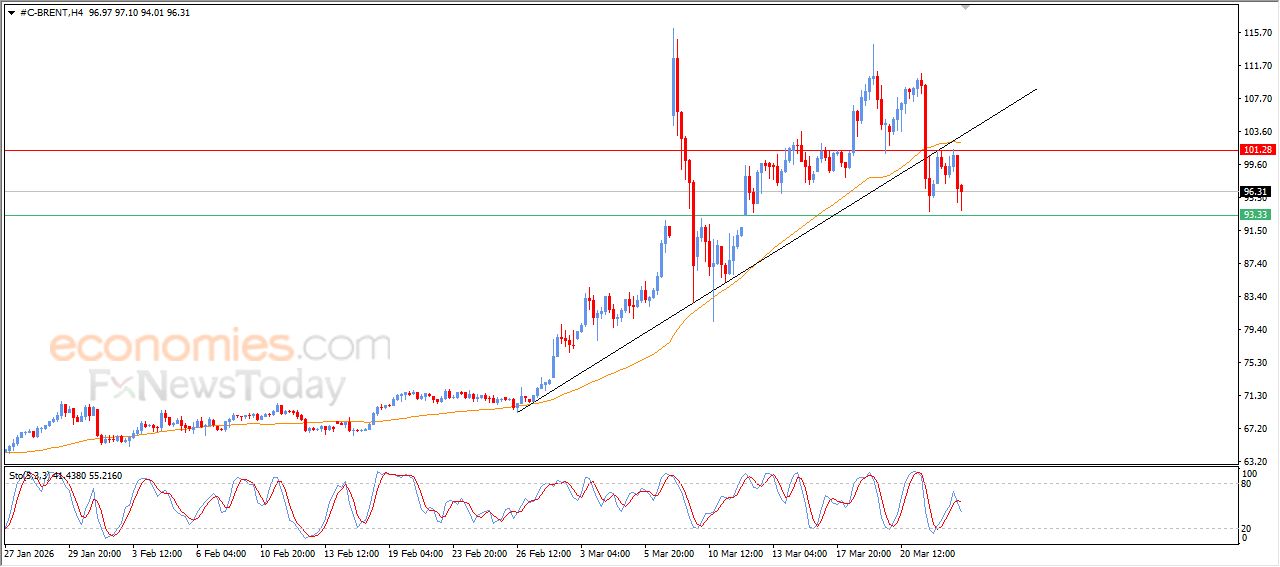Select the upper right end of the black trendline
The width and height of the screenshot is (1280, 567).
1036,90
